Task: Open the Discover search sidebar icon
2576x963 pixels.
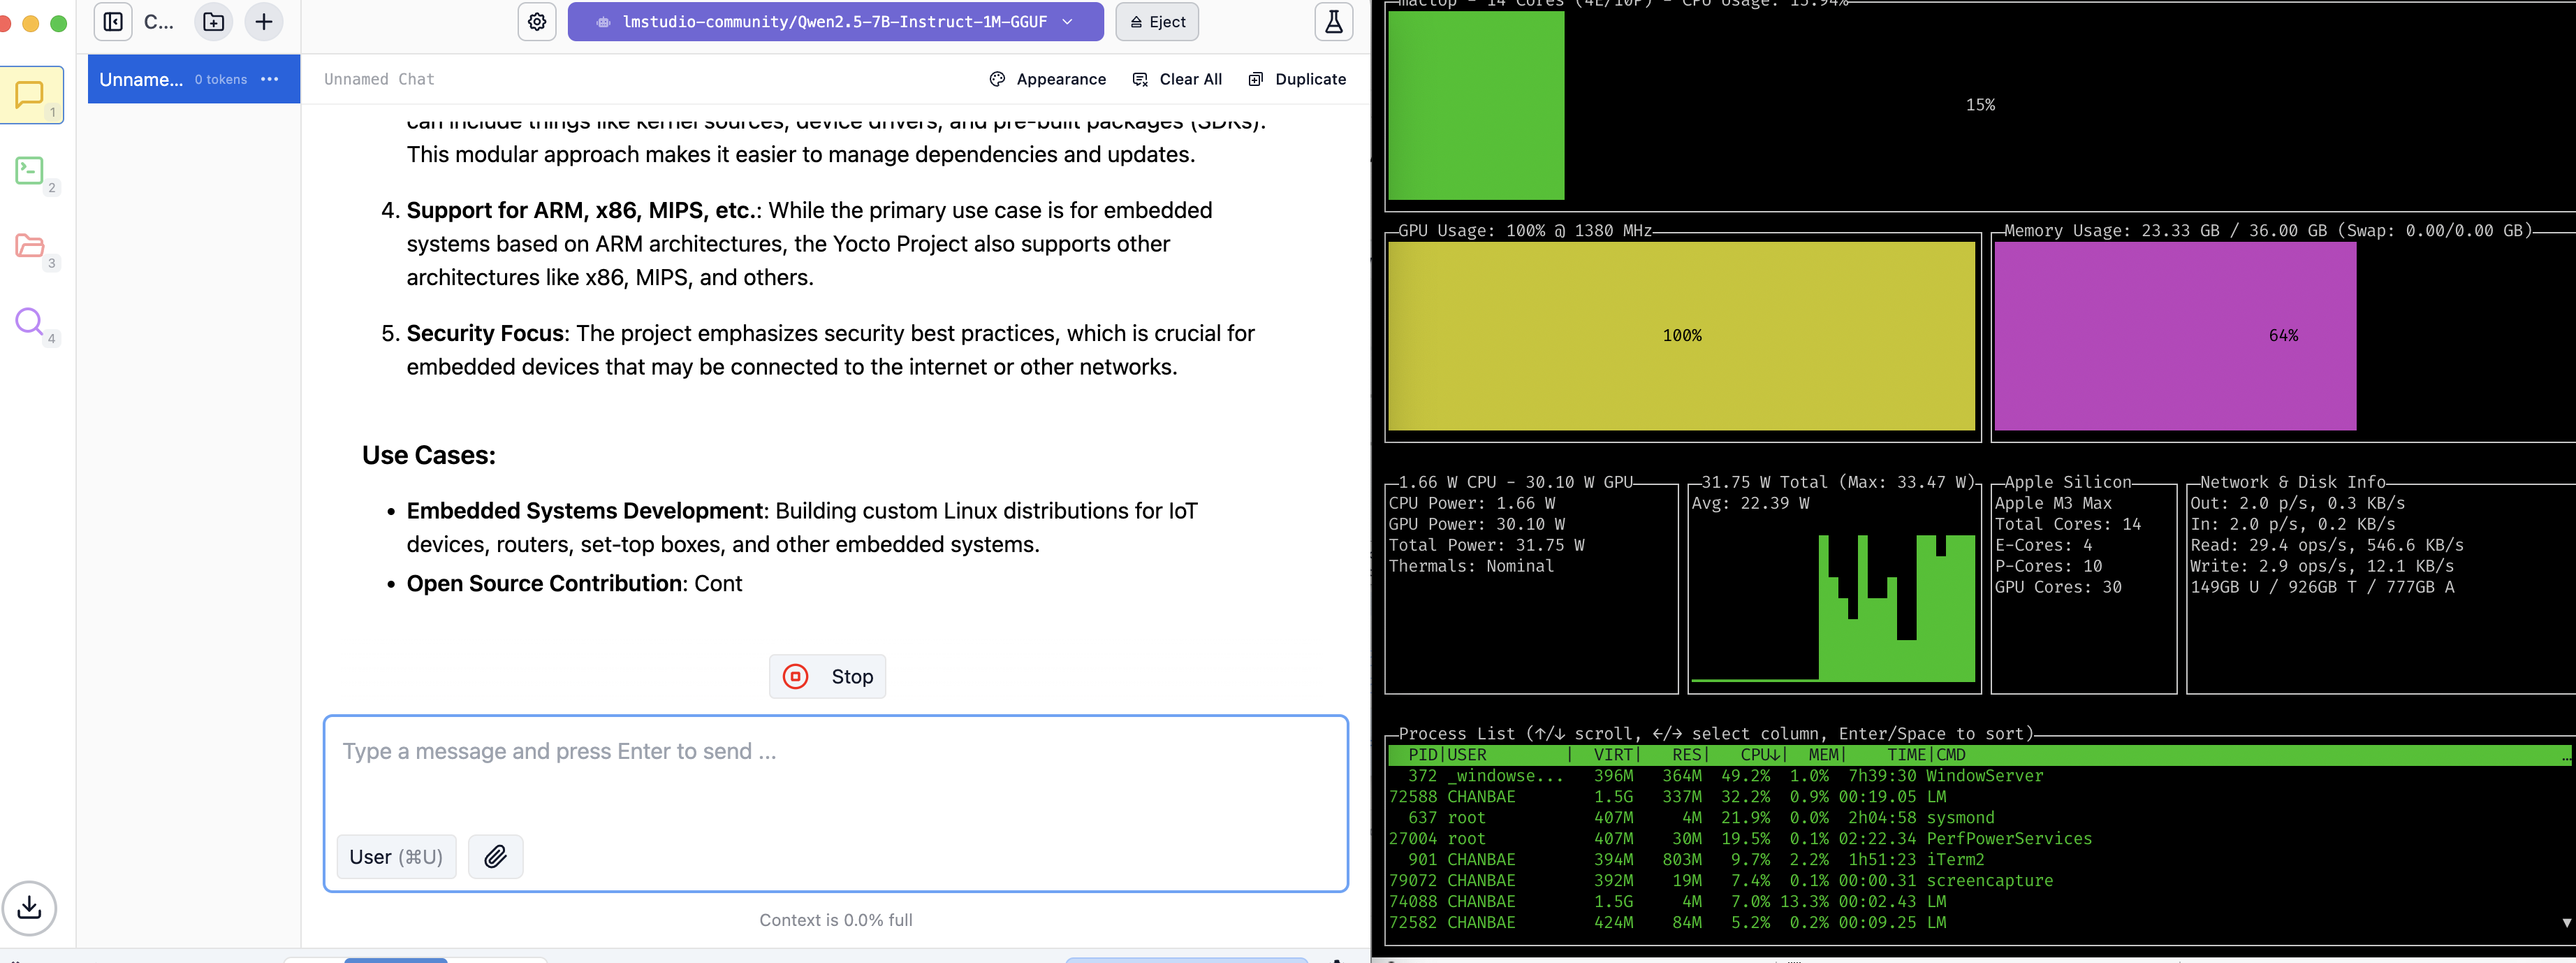Action: (x=30, y=321)
